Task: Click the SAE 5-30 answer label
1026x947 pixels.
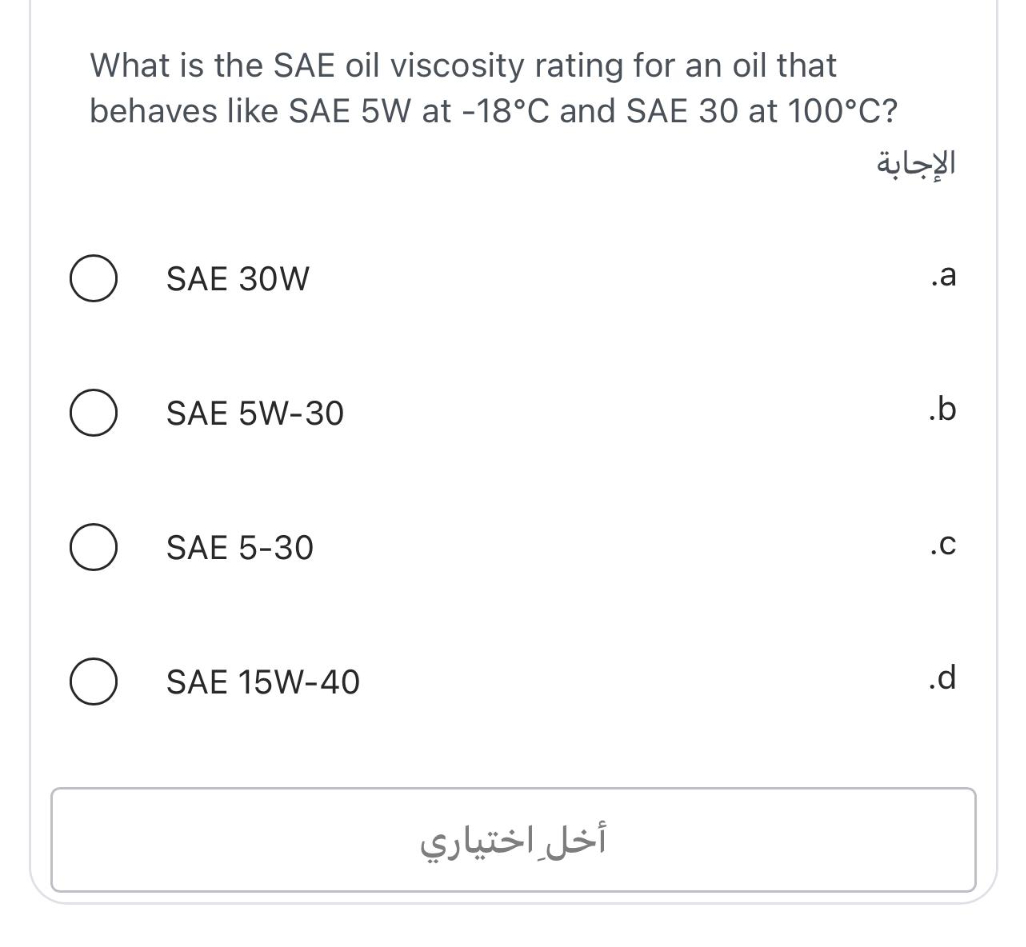Action: [x=240, y=547]
